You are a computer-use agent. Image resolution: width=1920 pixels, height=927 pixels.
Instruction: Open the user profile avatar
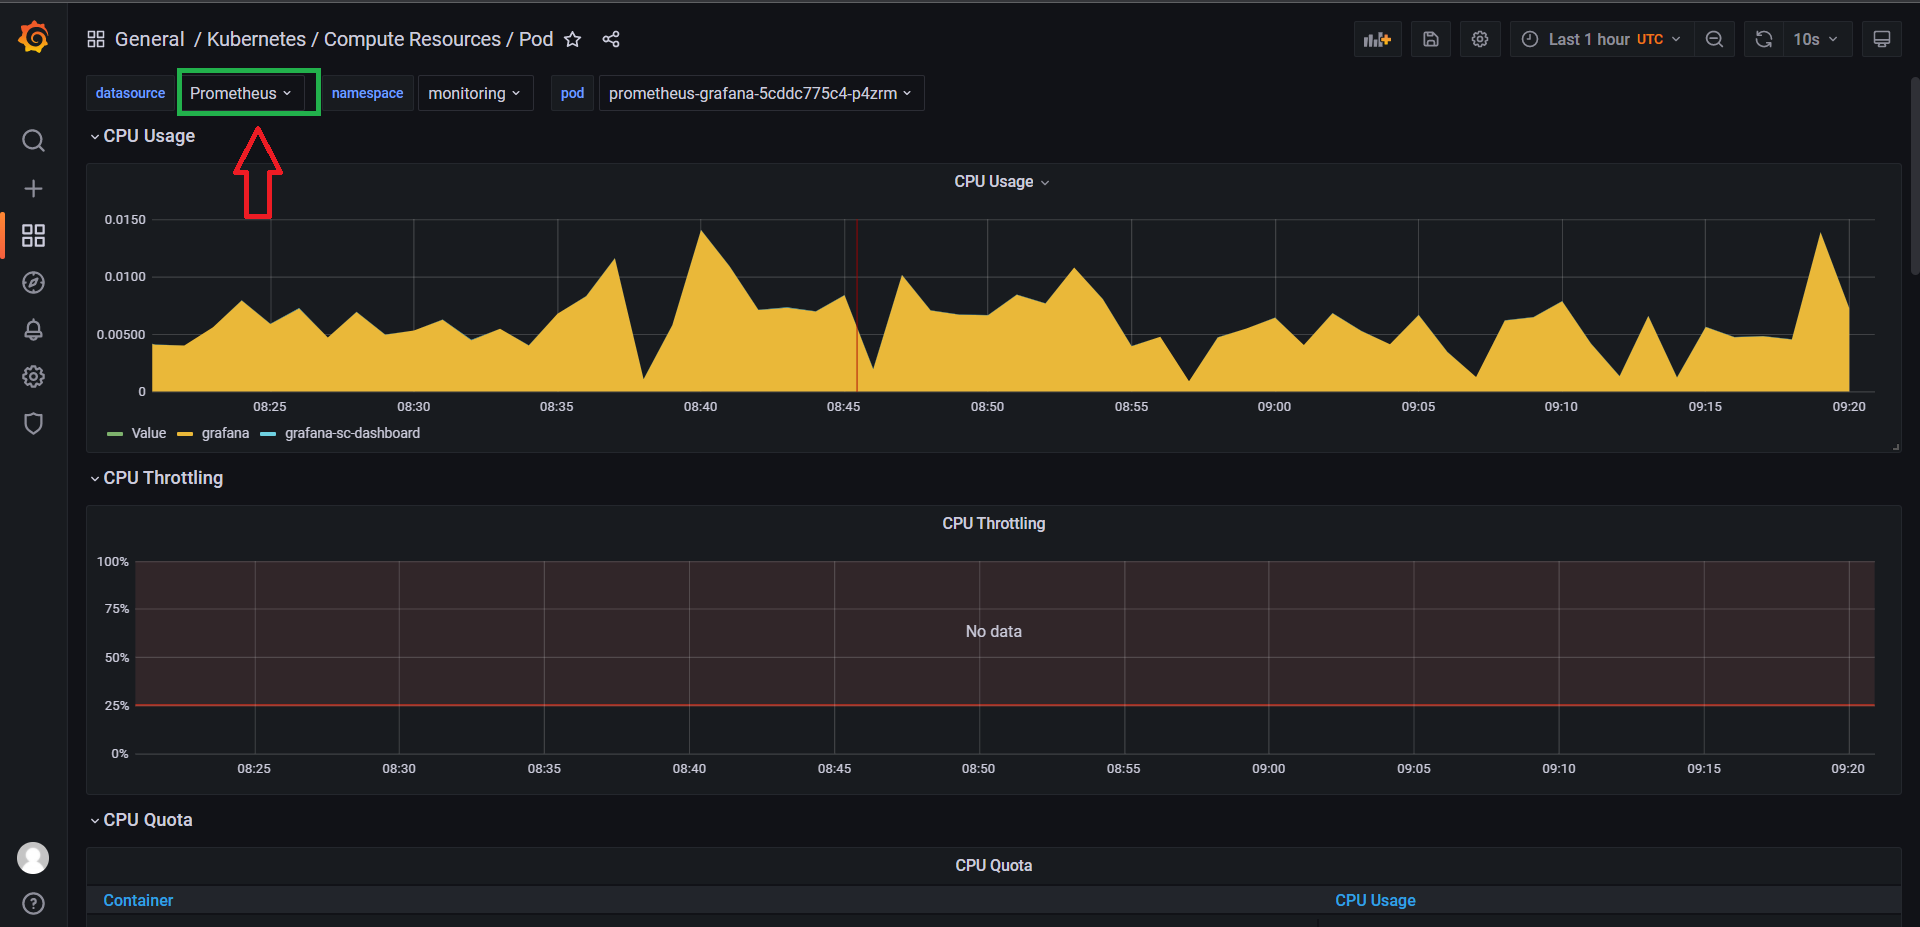(33, 857)
